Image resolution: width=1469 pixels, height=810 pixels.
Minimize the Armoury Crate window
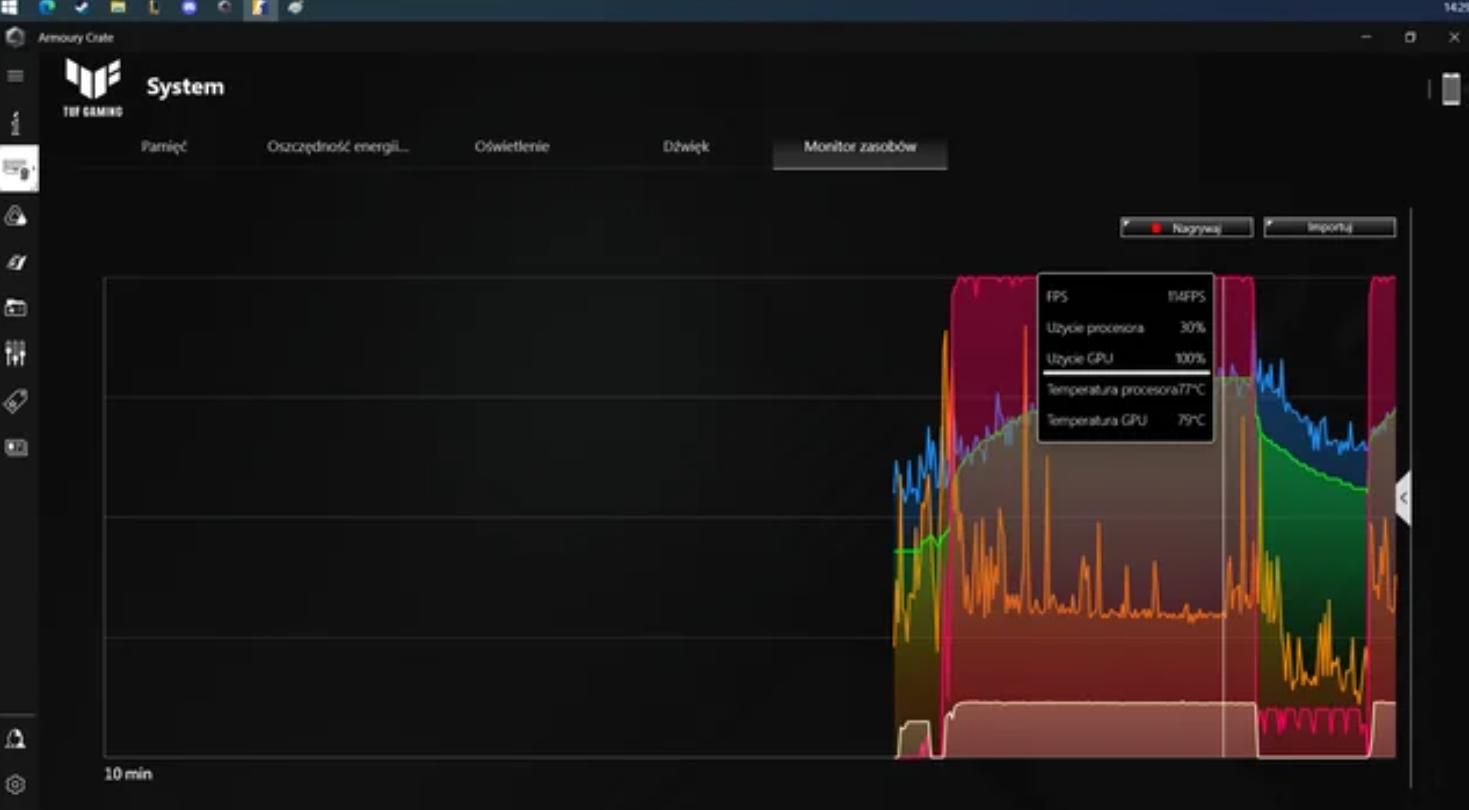(1366, 37)
